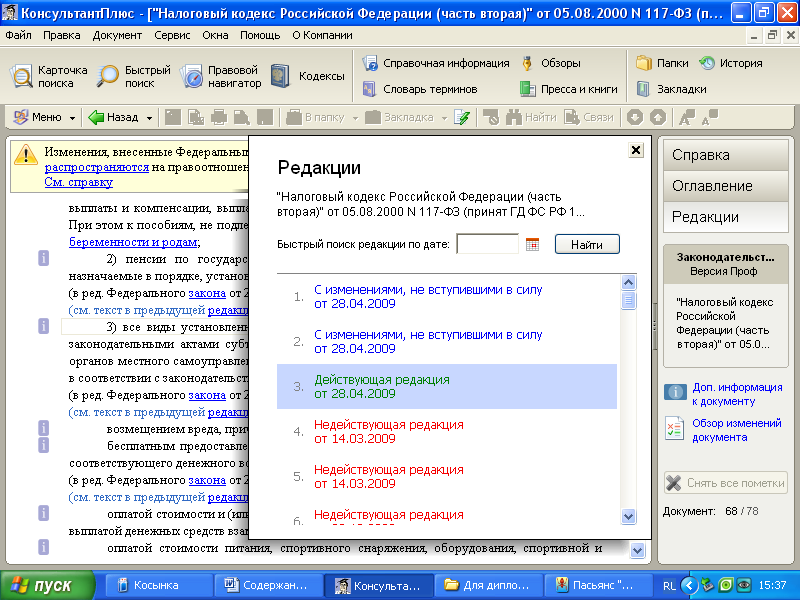Expand the Закладка dropdown arrow
Viewport: 800px width, 600px height.
click(444, 118)
